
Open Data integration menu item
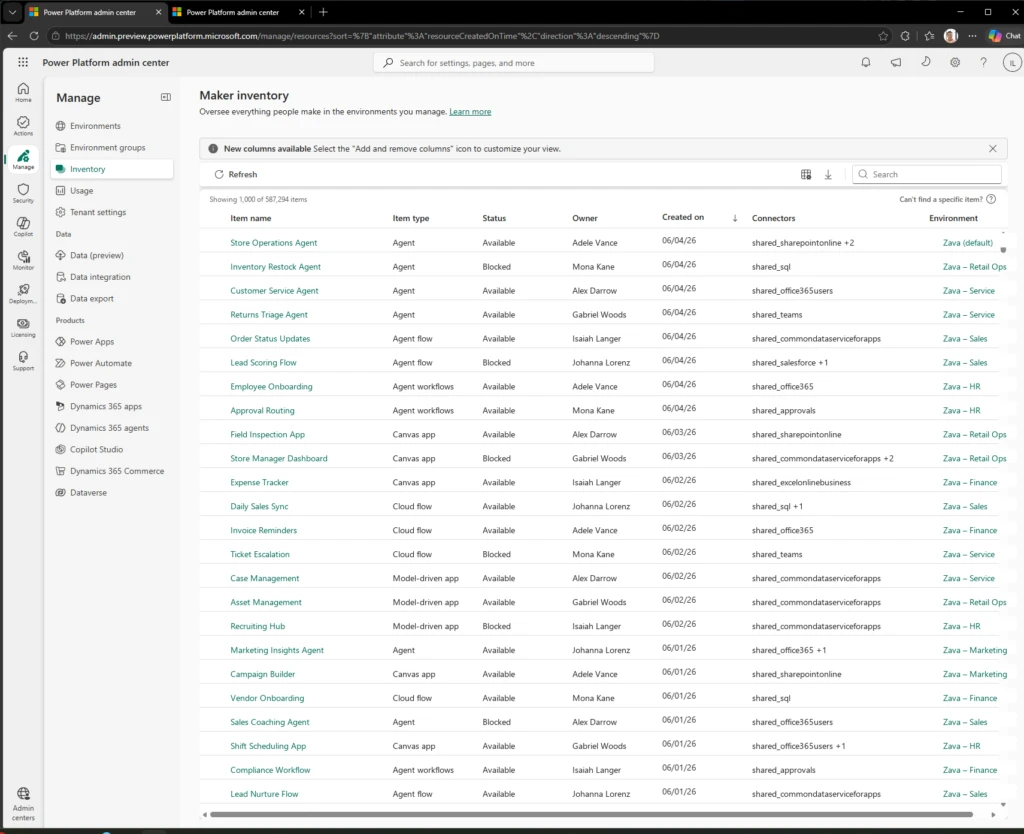100,277
